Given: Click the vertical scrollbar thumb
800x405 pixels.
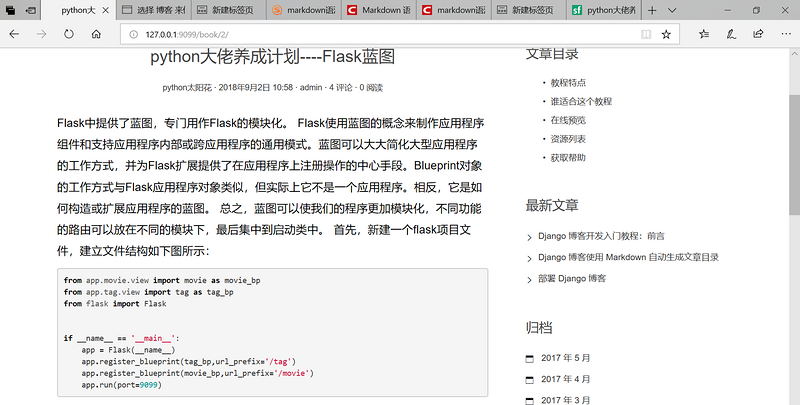Looking at the screenshot, I should 794,155.
